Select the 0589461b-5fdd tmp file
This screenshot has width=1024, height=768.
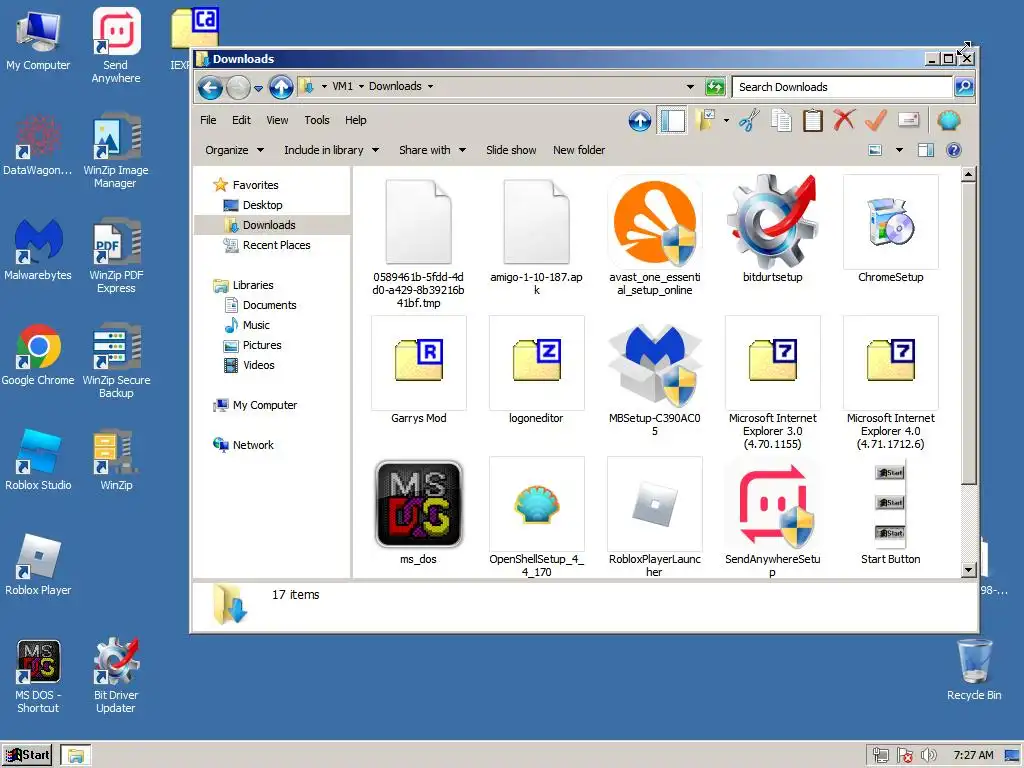tap(419, 242)
